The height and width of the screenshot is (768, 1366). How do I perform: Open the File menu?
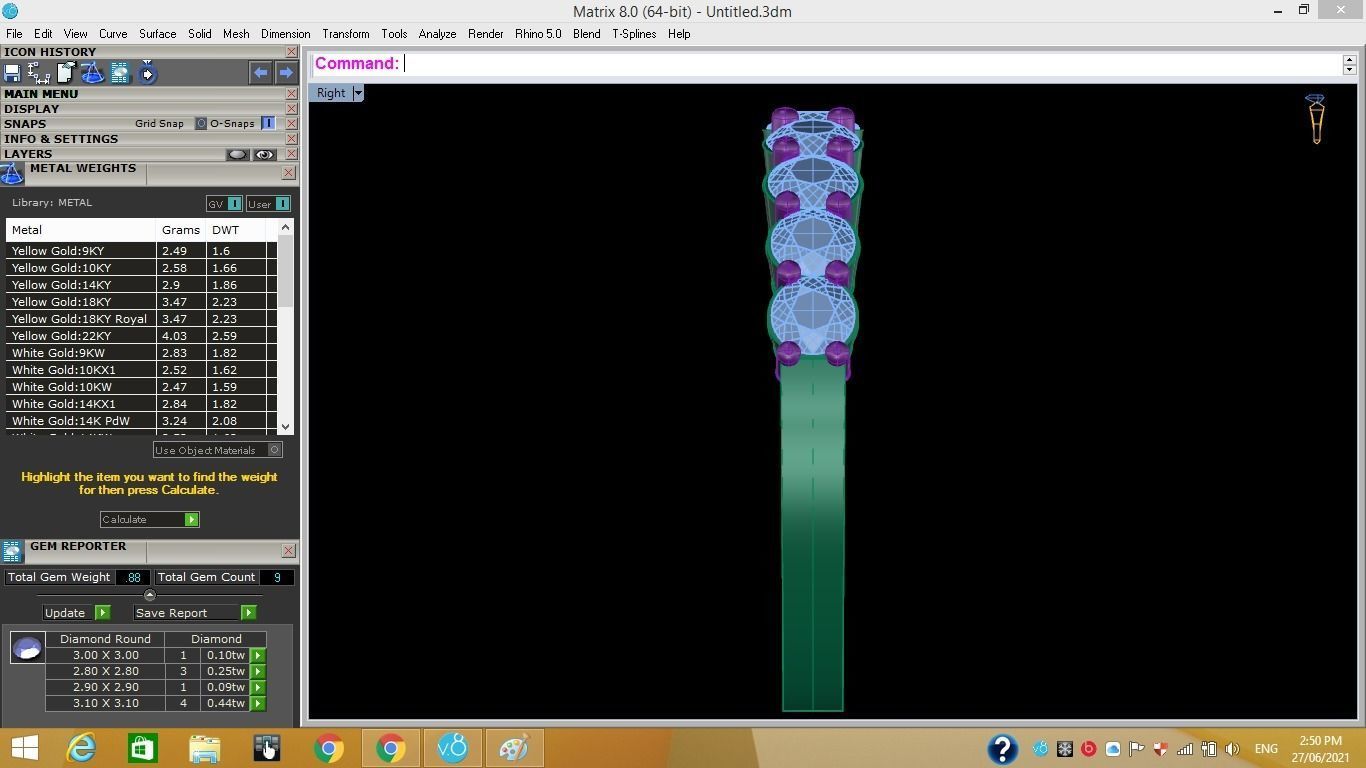[x=14, y=34]
